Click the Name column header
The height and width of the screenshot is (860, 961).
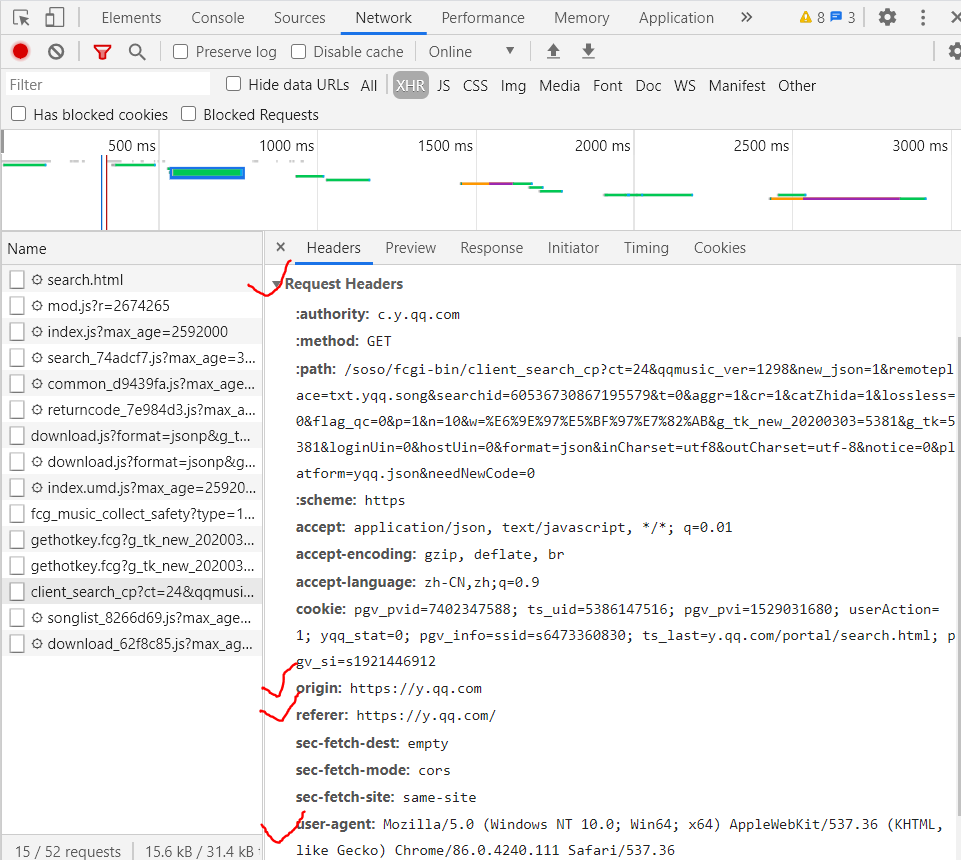point(132,249)
